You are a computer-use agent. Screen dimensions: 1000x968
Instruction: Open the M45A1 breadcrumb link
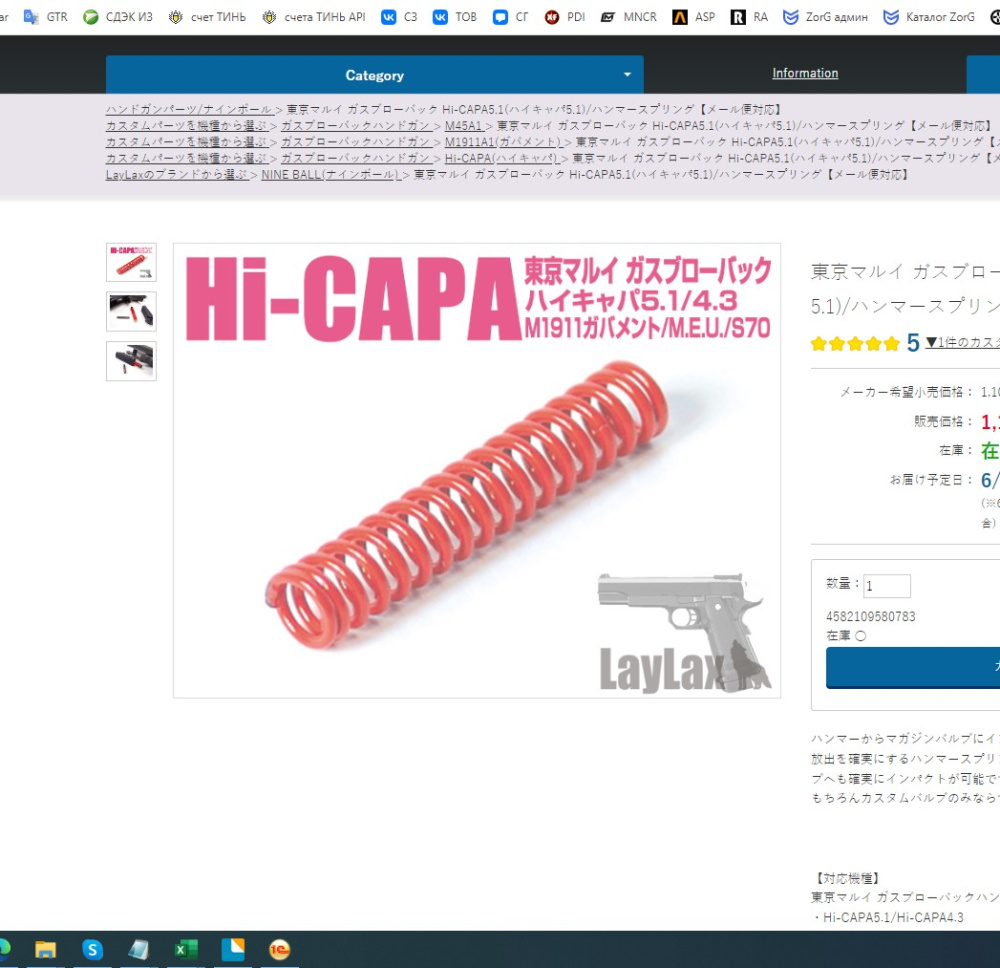point(464,126)
